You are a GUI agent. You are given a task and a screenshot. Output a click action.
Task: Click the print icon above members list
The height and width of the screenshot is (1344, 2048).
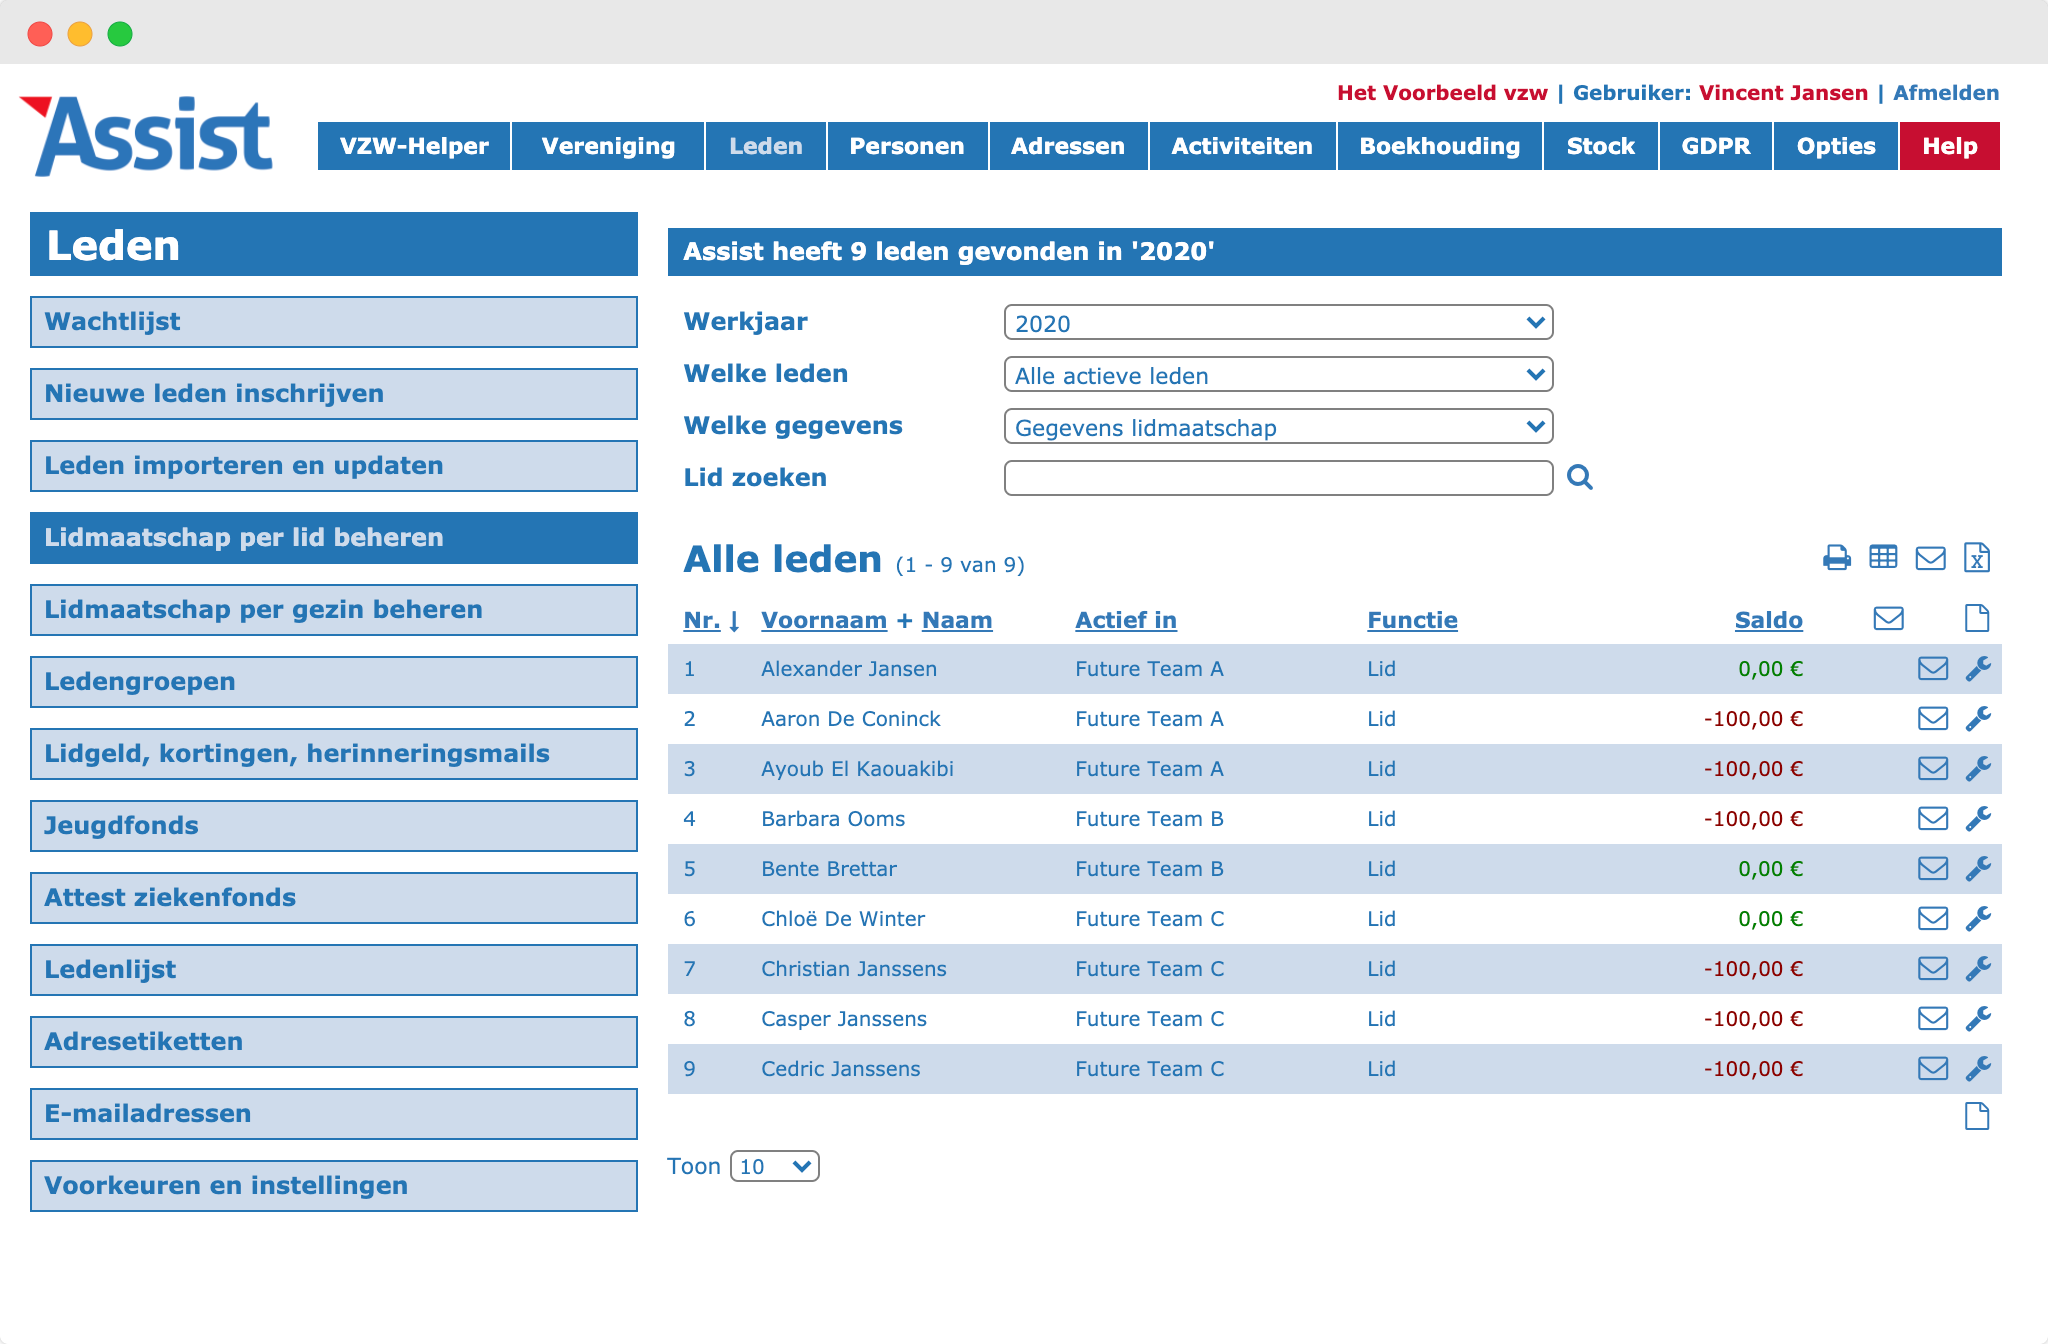point(1836,557)
